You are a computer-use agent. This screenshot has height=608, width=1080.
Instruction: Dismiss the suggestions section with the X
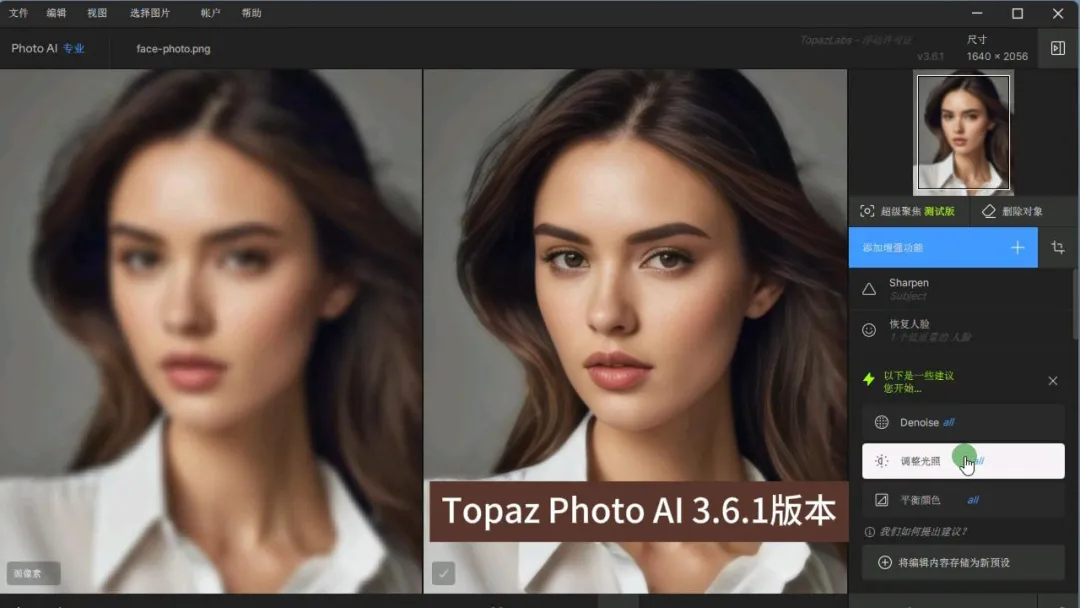1052,381
